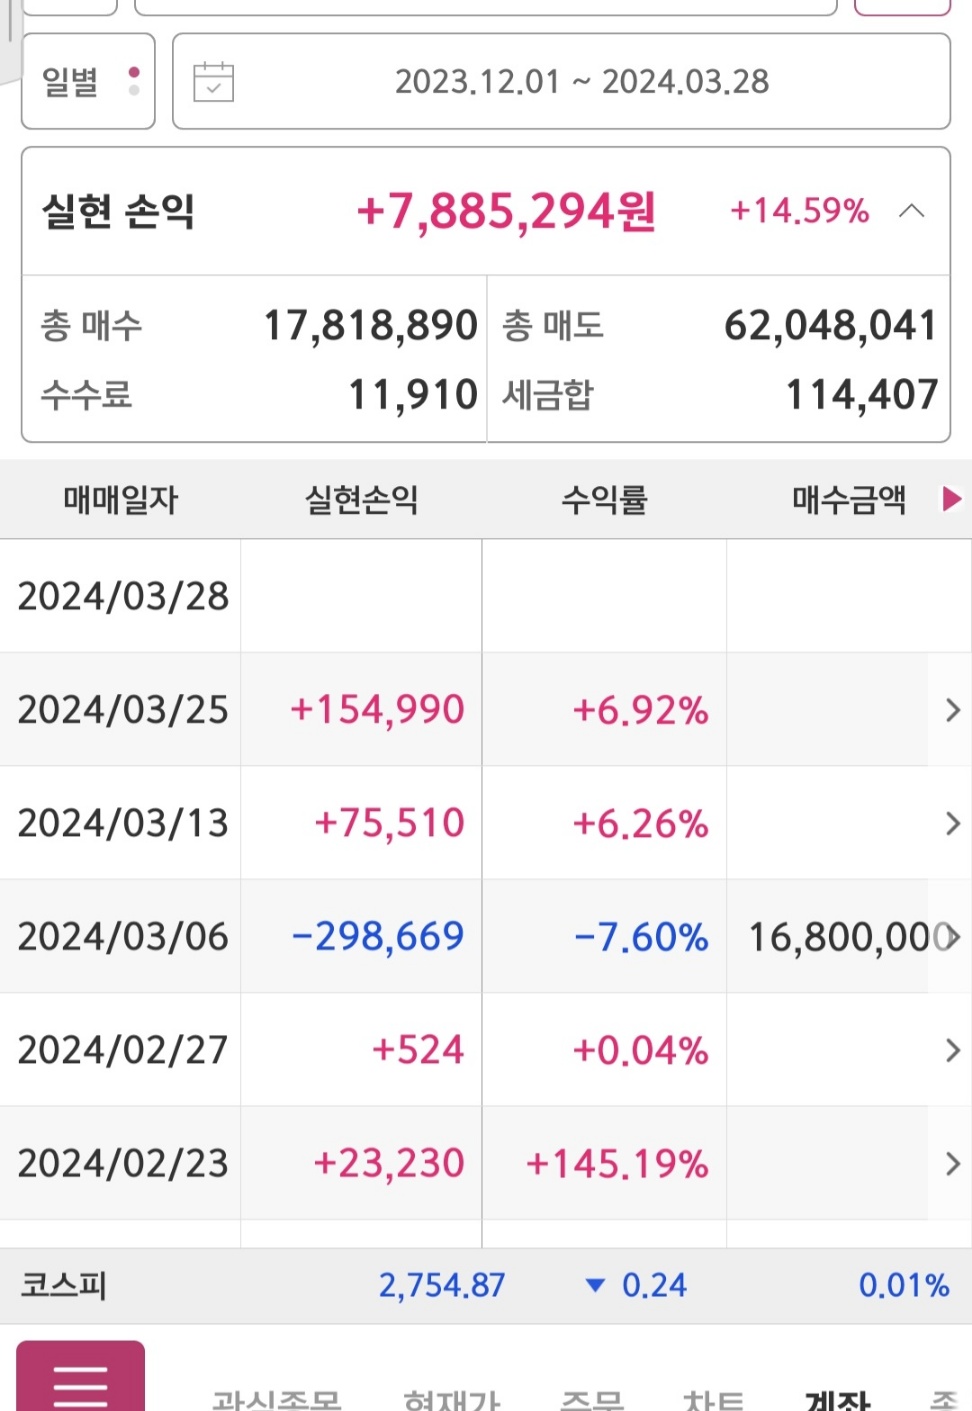This screenshot has height=1411, width=972.
Task: Open details arrow for 2024/02/23 row
Action: (x=952, y=1163)
